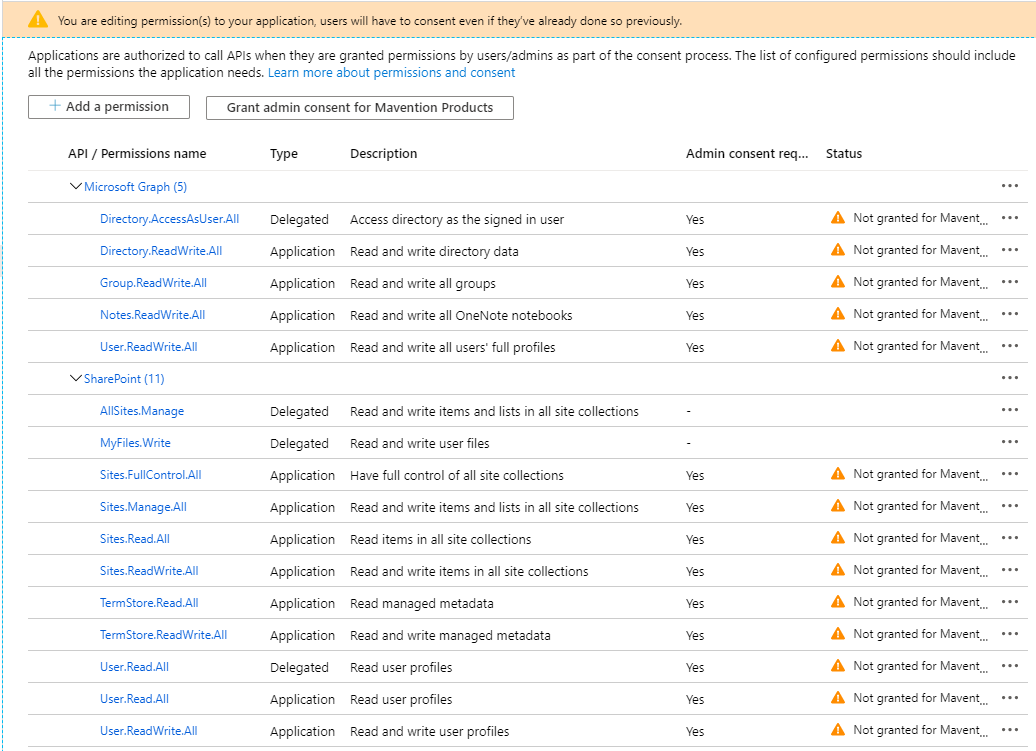Click more options for MyFiles.Write row
This screenshot has width=1036, height=751.
click(x=1009, y=442)
